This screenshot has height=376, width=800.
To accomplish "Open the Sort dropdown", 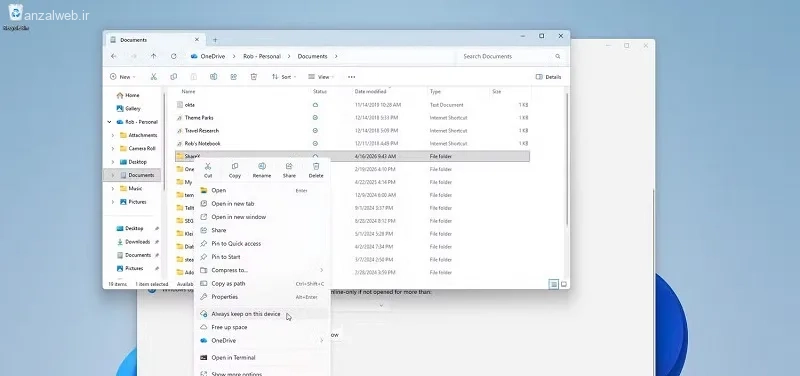I will (284, 77).
